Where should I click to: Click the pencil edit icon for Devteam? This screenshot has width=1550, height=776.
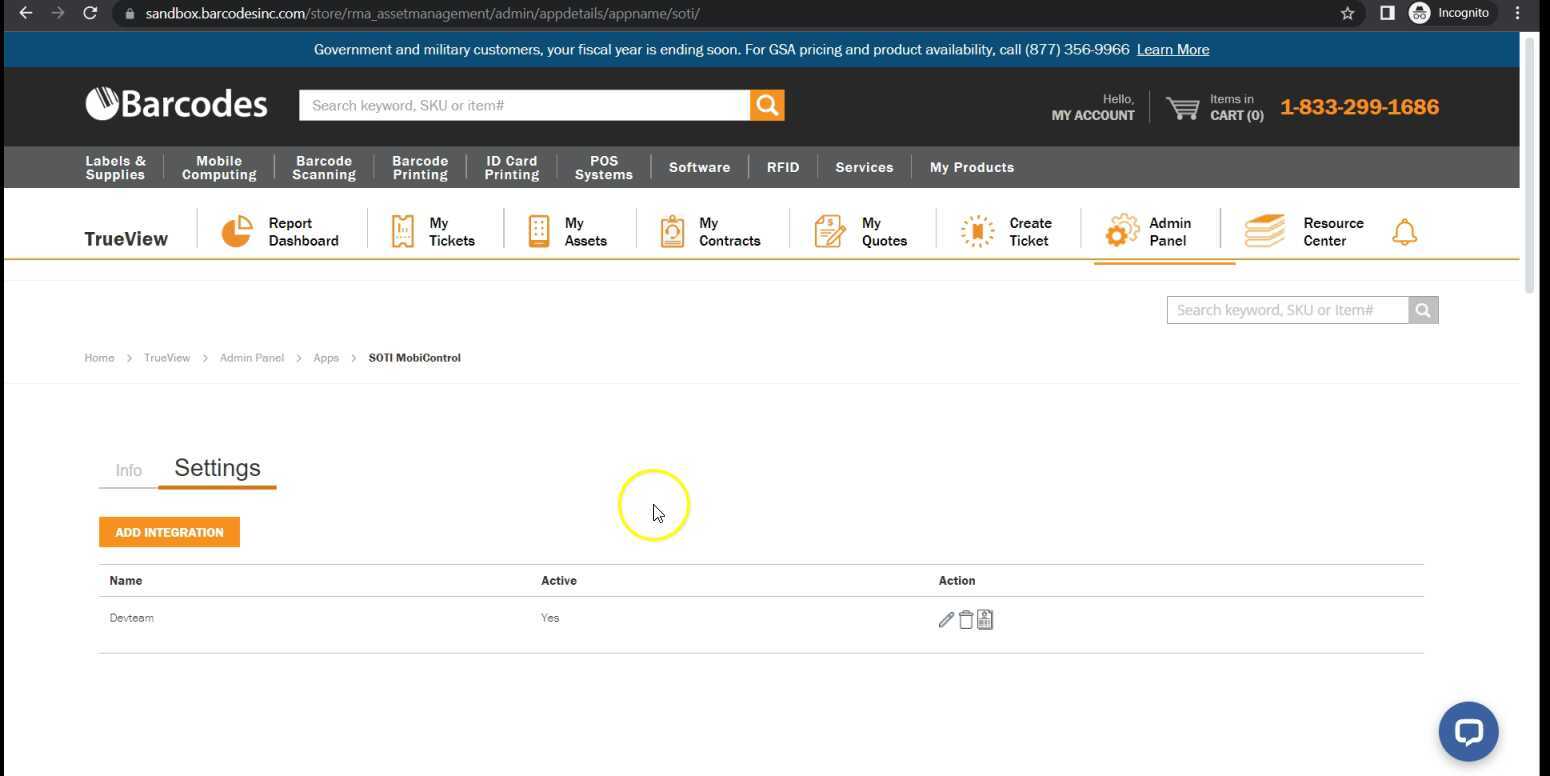click(x=945, y=620)
